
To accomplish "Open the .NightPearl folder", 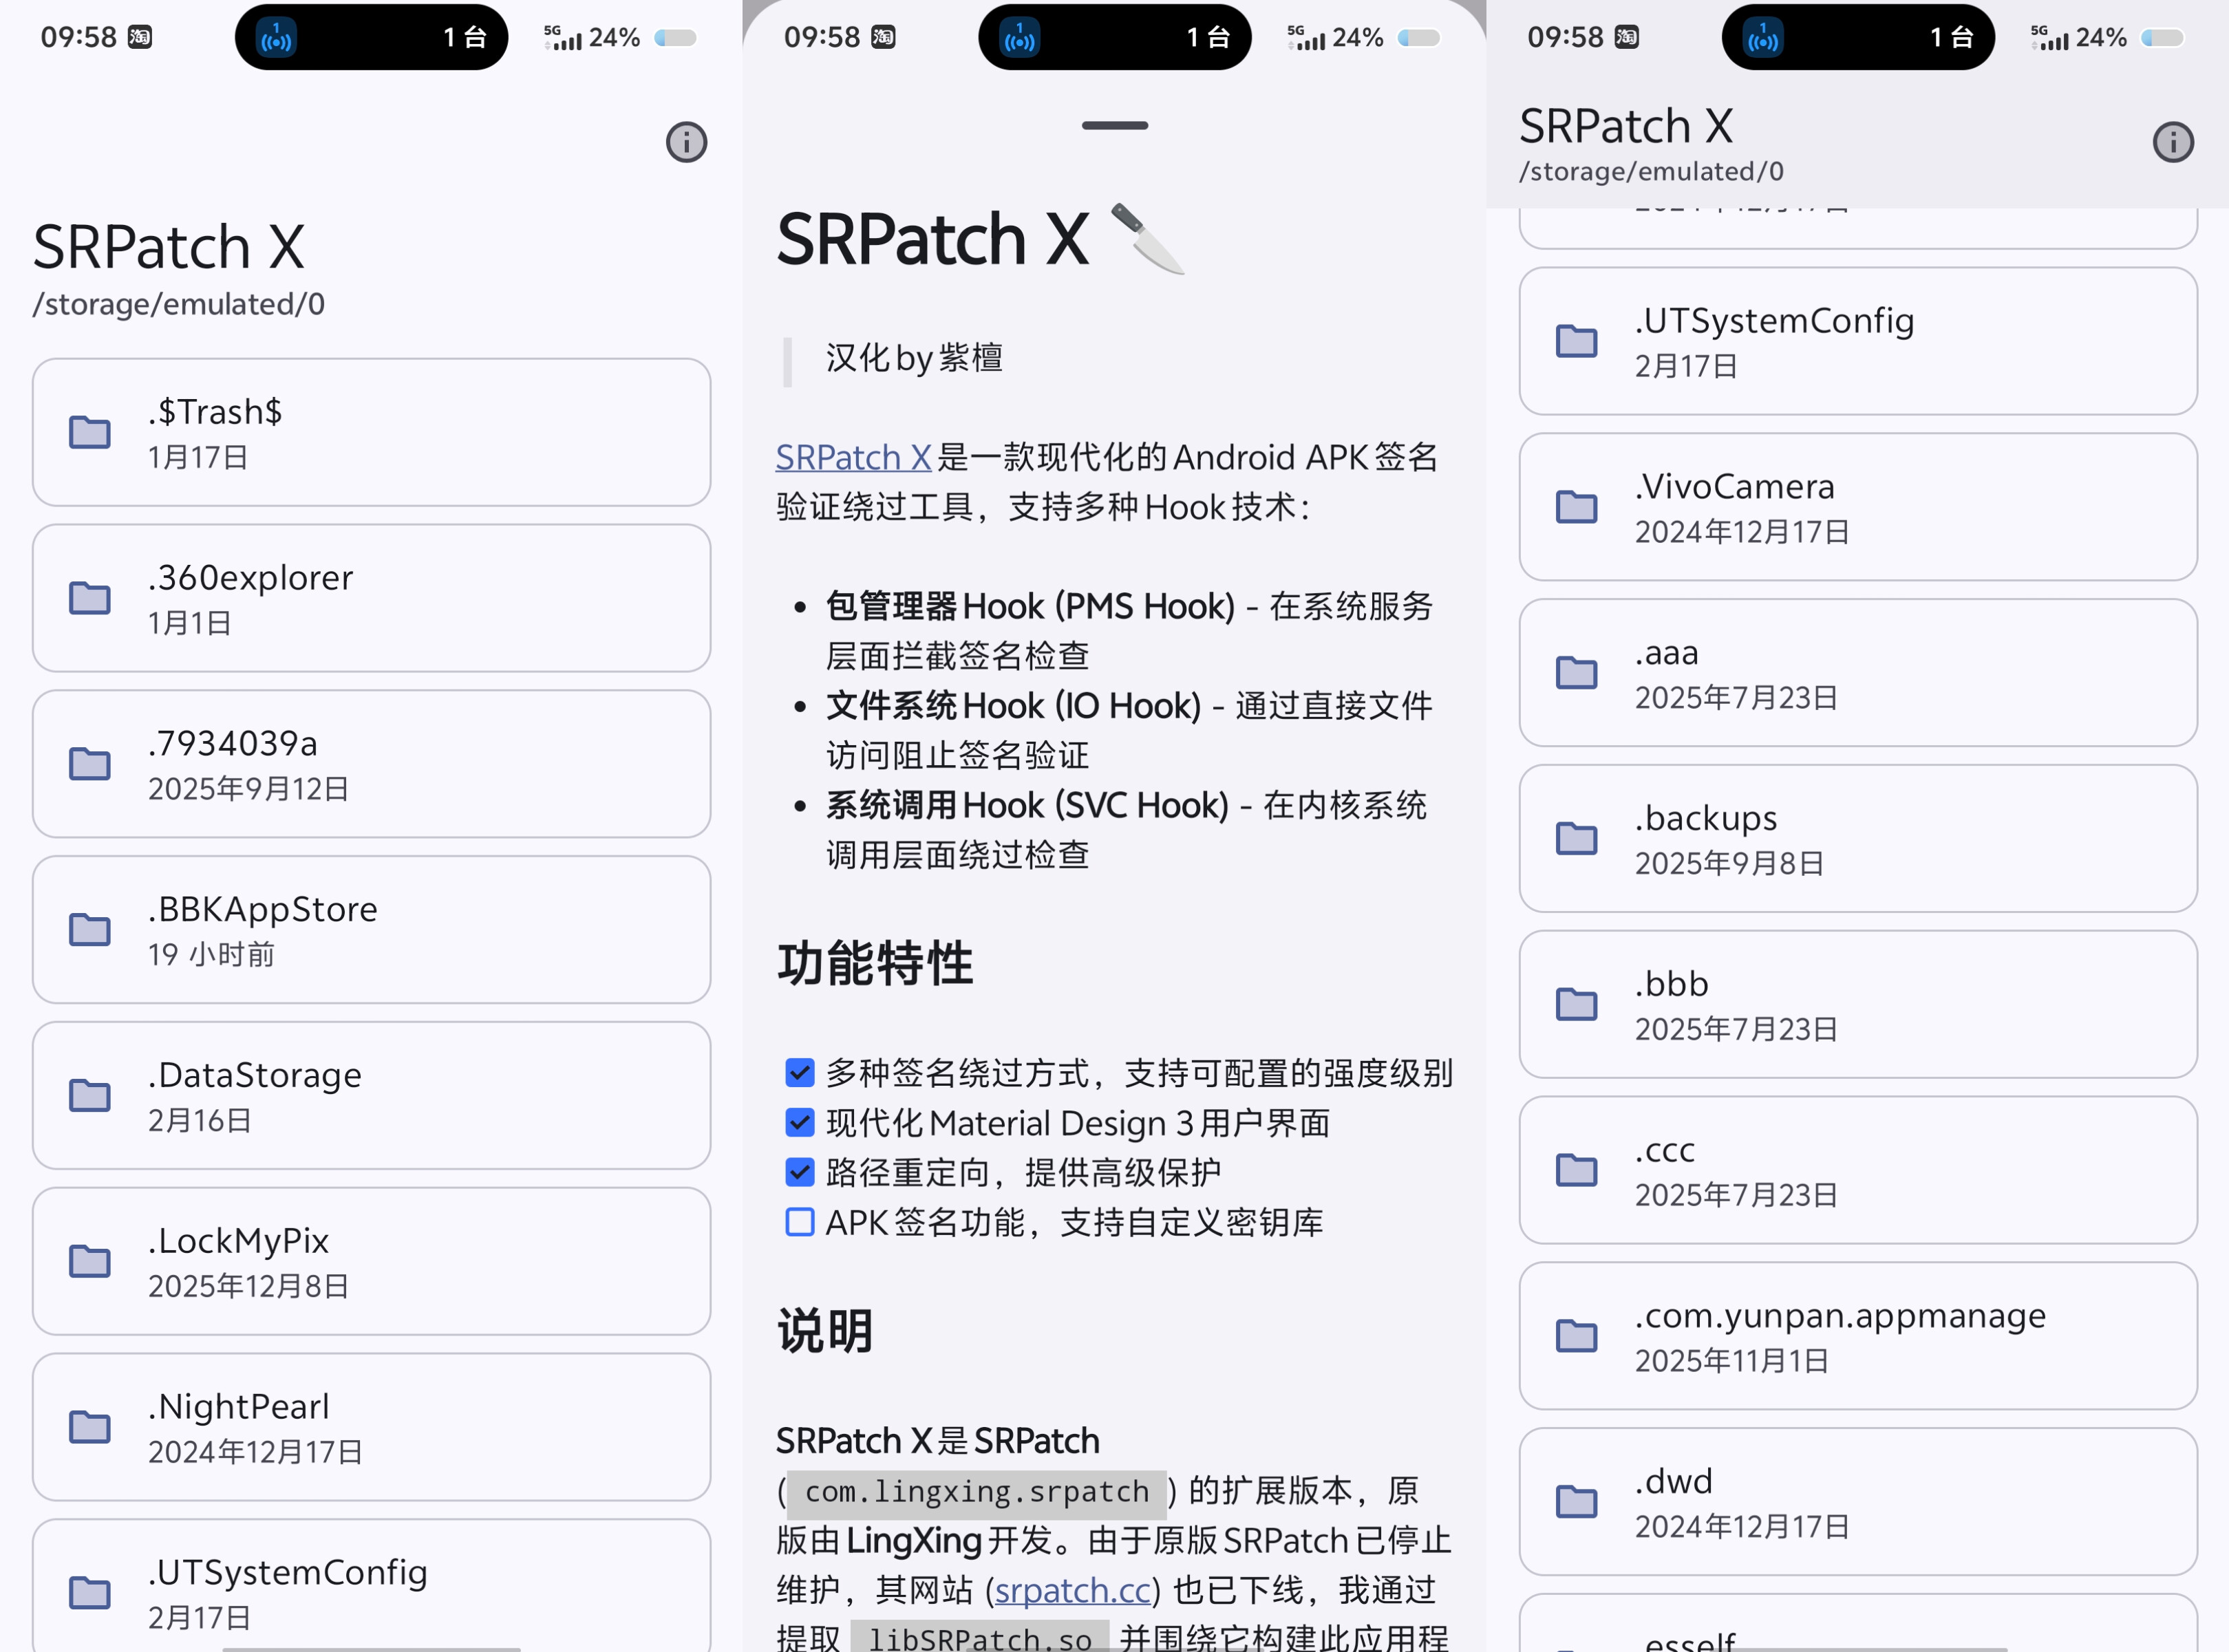I will tap(370, 1427).
